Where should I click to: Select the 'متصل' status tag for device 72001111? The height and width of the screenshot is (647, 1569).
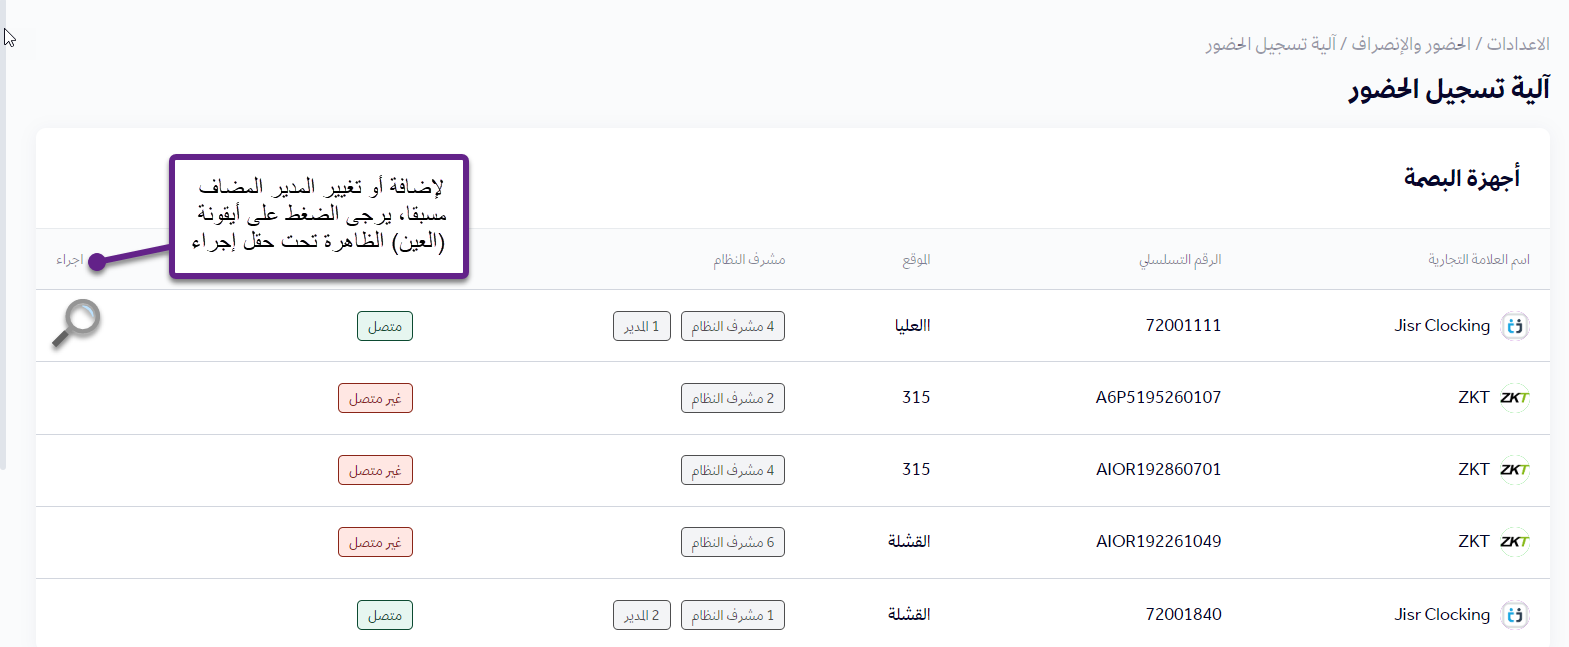[x=385, y=326]
